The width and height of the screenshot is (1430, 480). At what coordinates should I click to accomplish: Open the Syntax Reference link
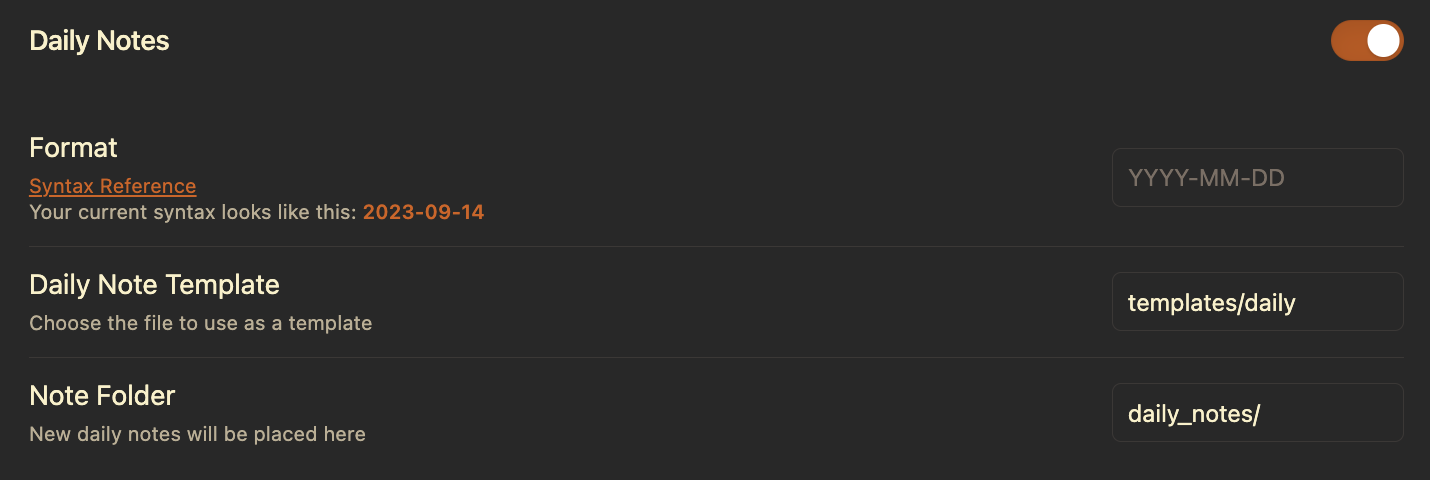click(x=112, y=186)
